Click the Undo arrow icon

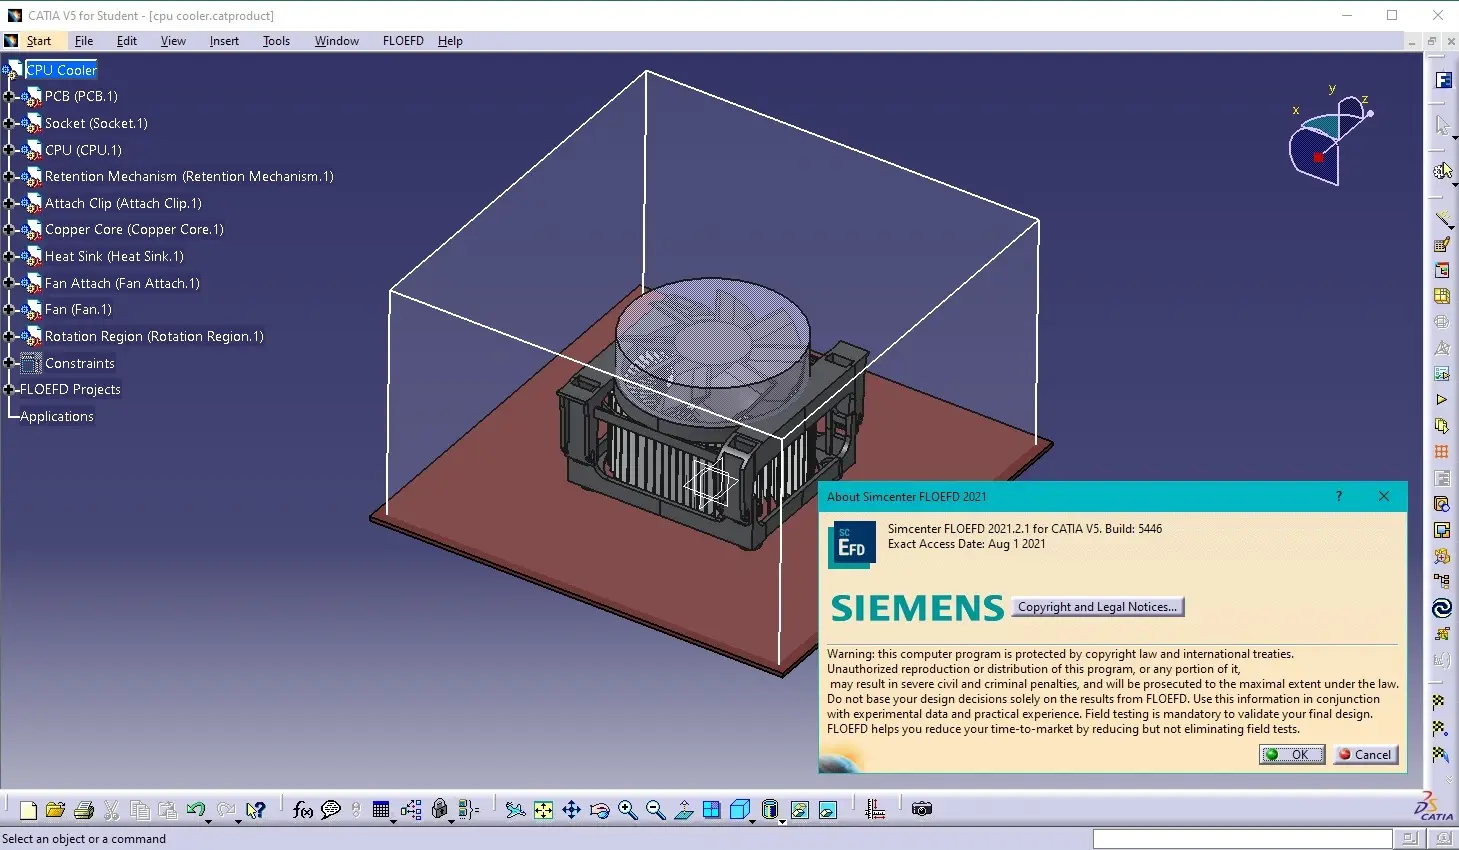point(196,810)
